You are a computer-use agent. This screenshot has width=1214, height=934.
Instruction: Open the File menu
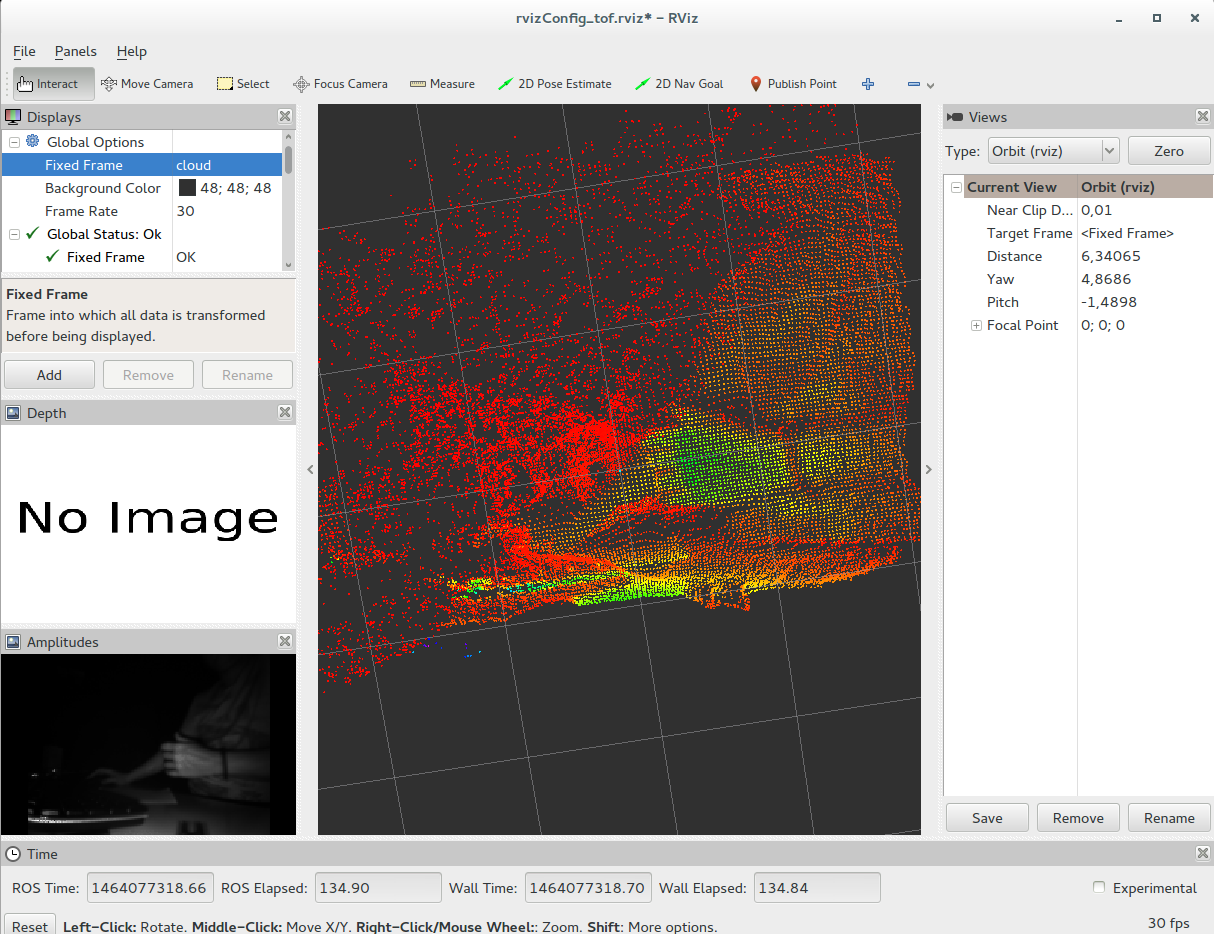[x=24, y=51]
